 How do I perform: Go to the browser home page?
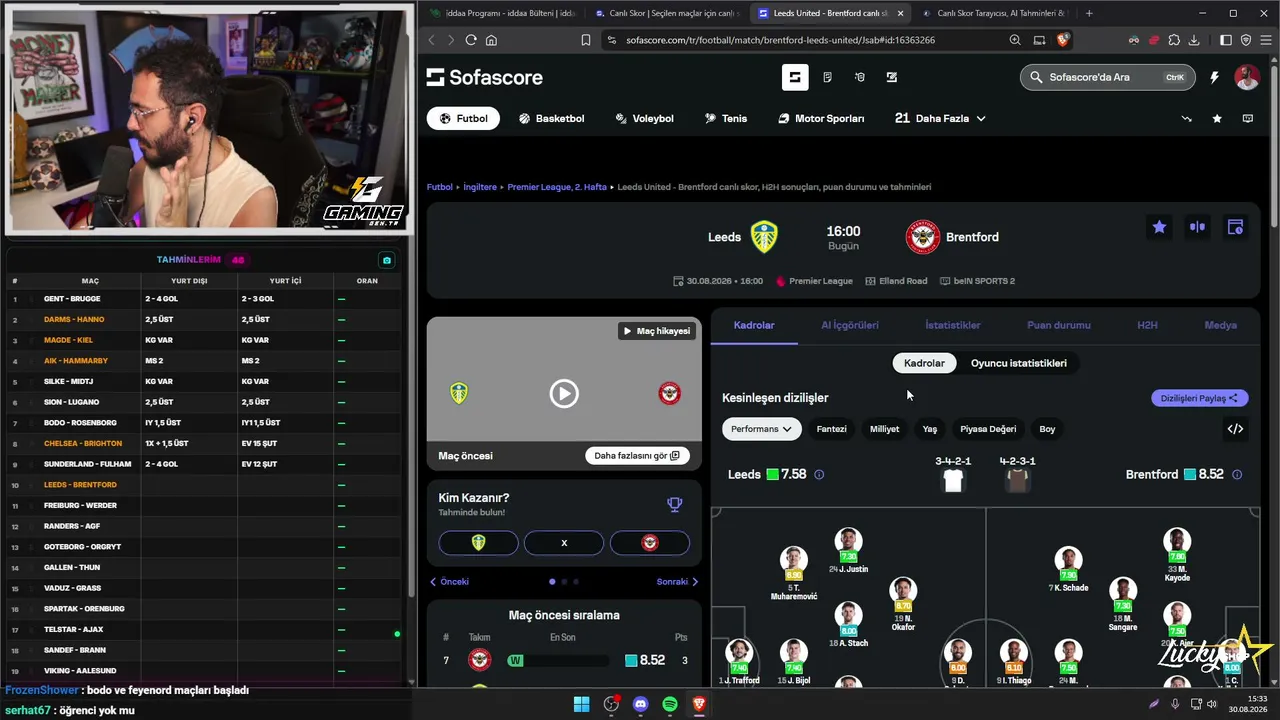point(491,40)
